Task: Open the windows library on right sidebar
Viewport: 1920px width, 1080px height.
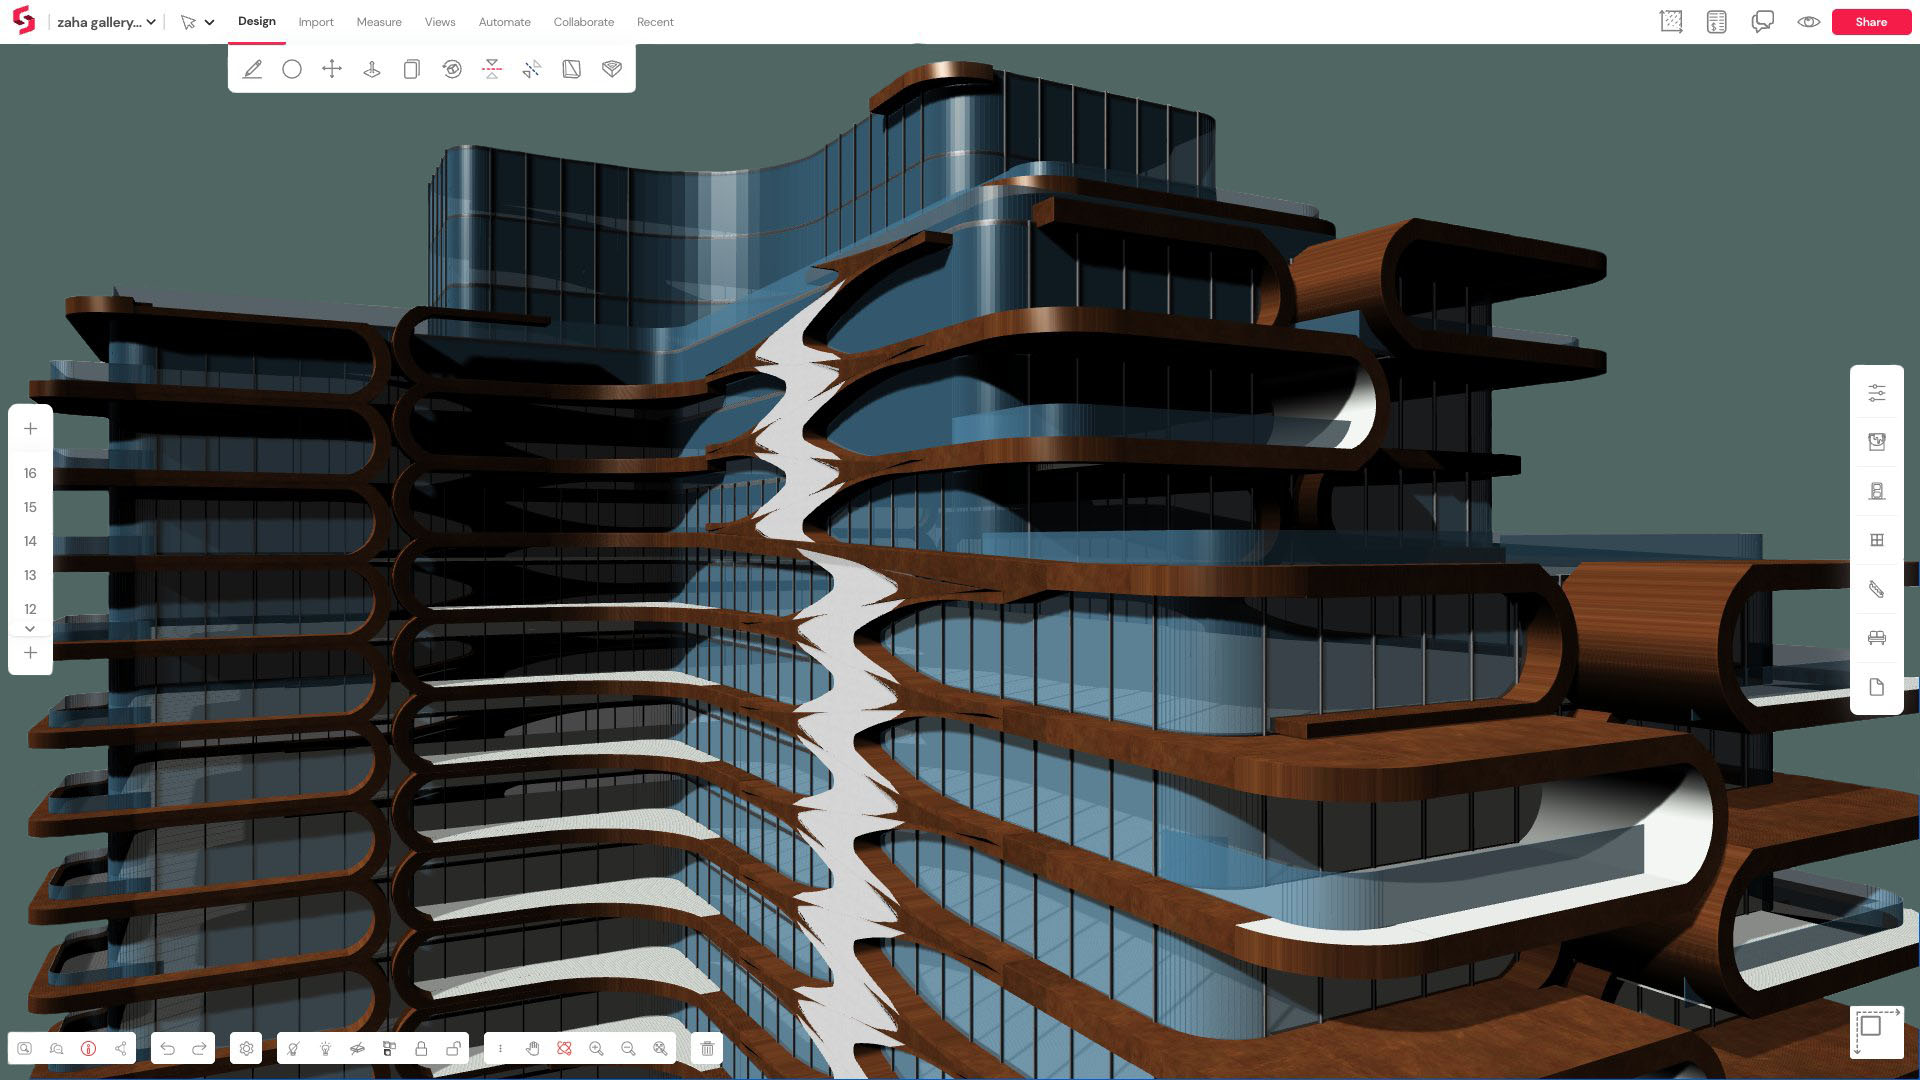Action: (x=1877, y=540)
